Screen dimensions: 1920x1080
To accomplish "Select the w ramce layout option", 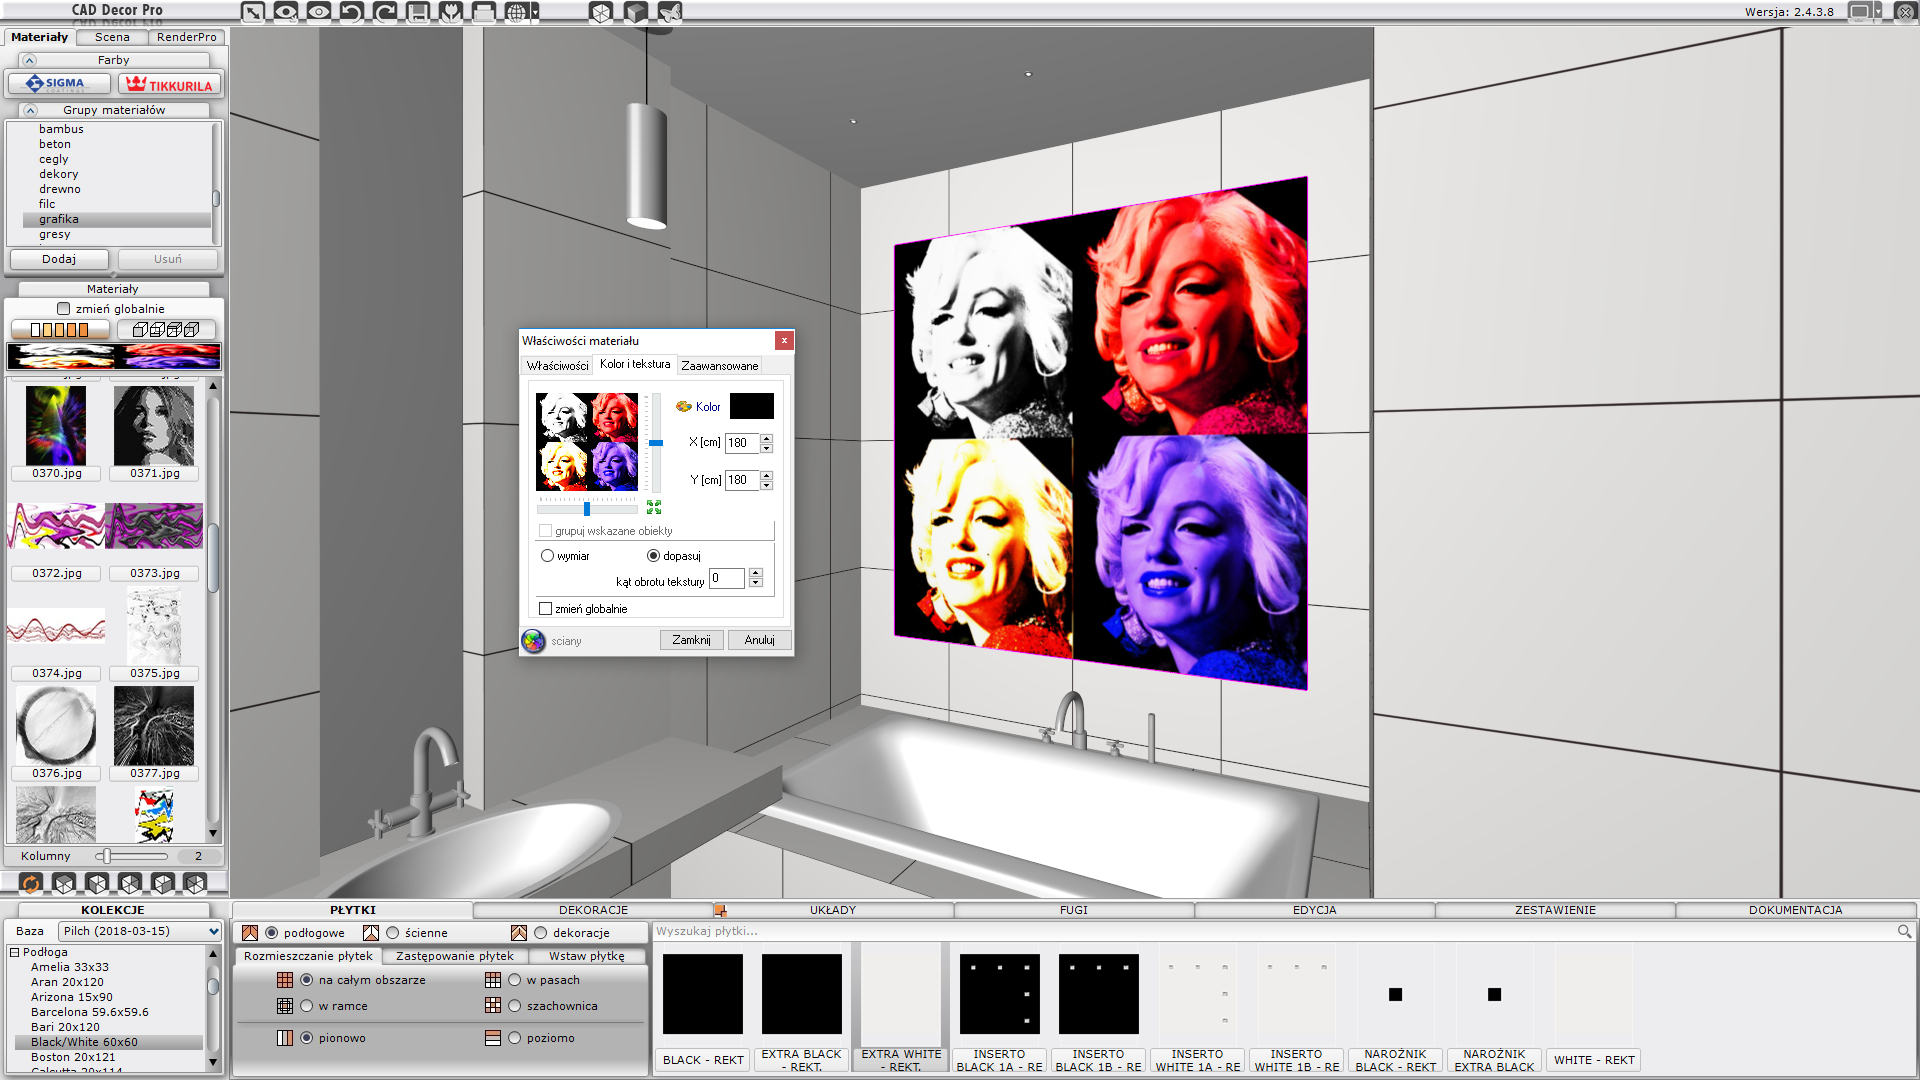I will [307, 1006].
